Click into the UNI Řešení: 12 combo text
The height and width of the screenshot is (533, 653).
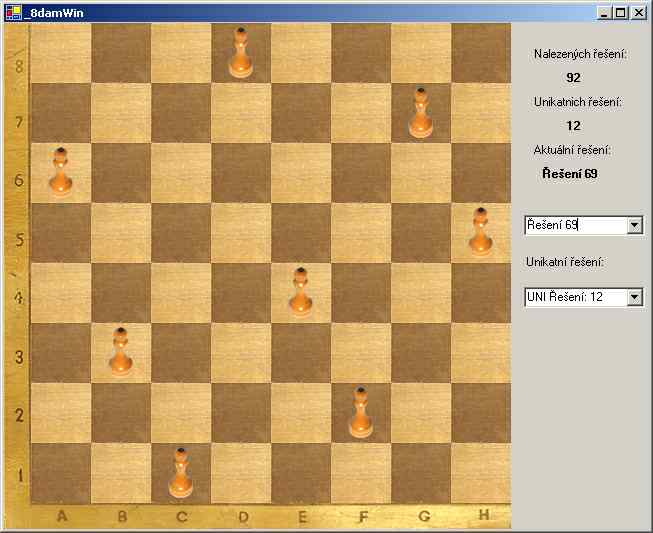(576, 297)
